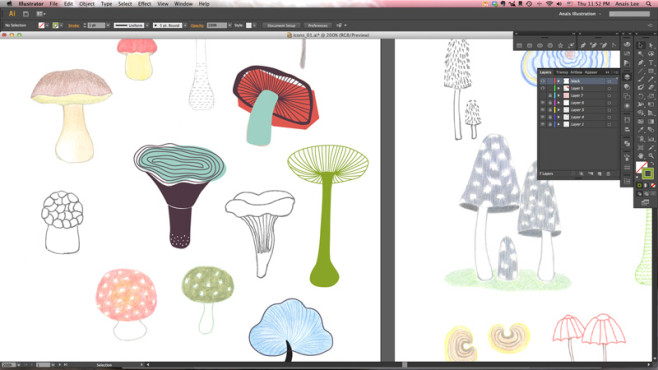
Task: Click the stroke weight input field
Action: [96, 26]
